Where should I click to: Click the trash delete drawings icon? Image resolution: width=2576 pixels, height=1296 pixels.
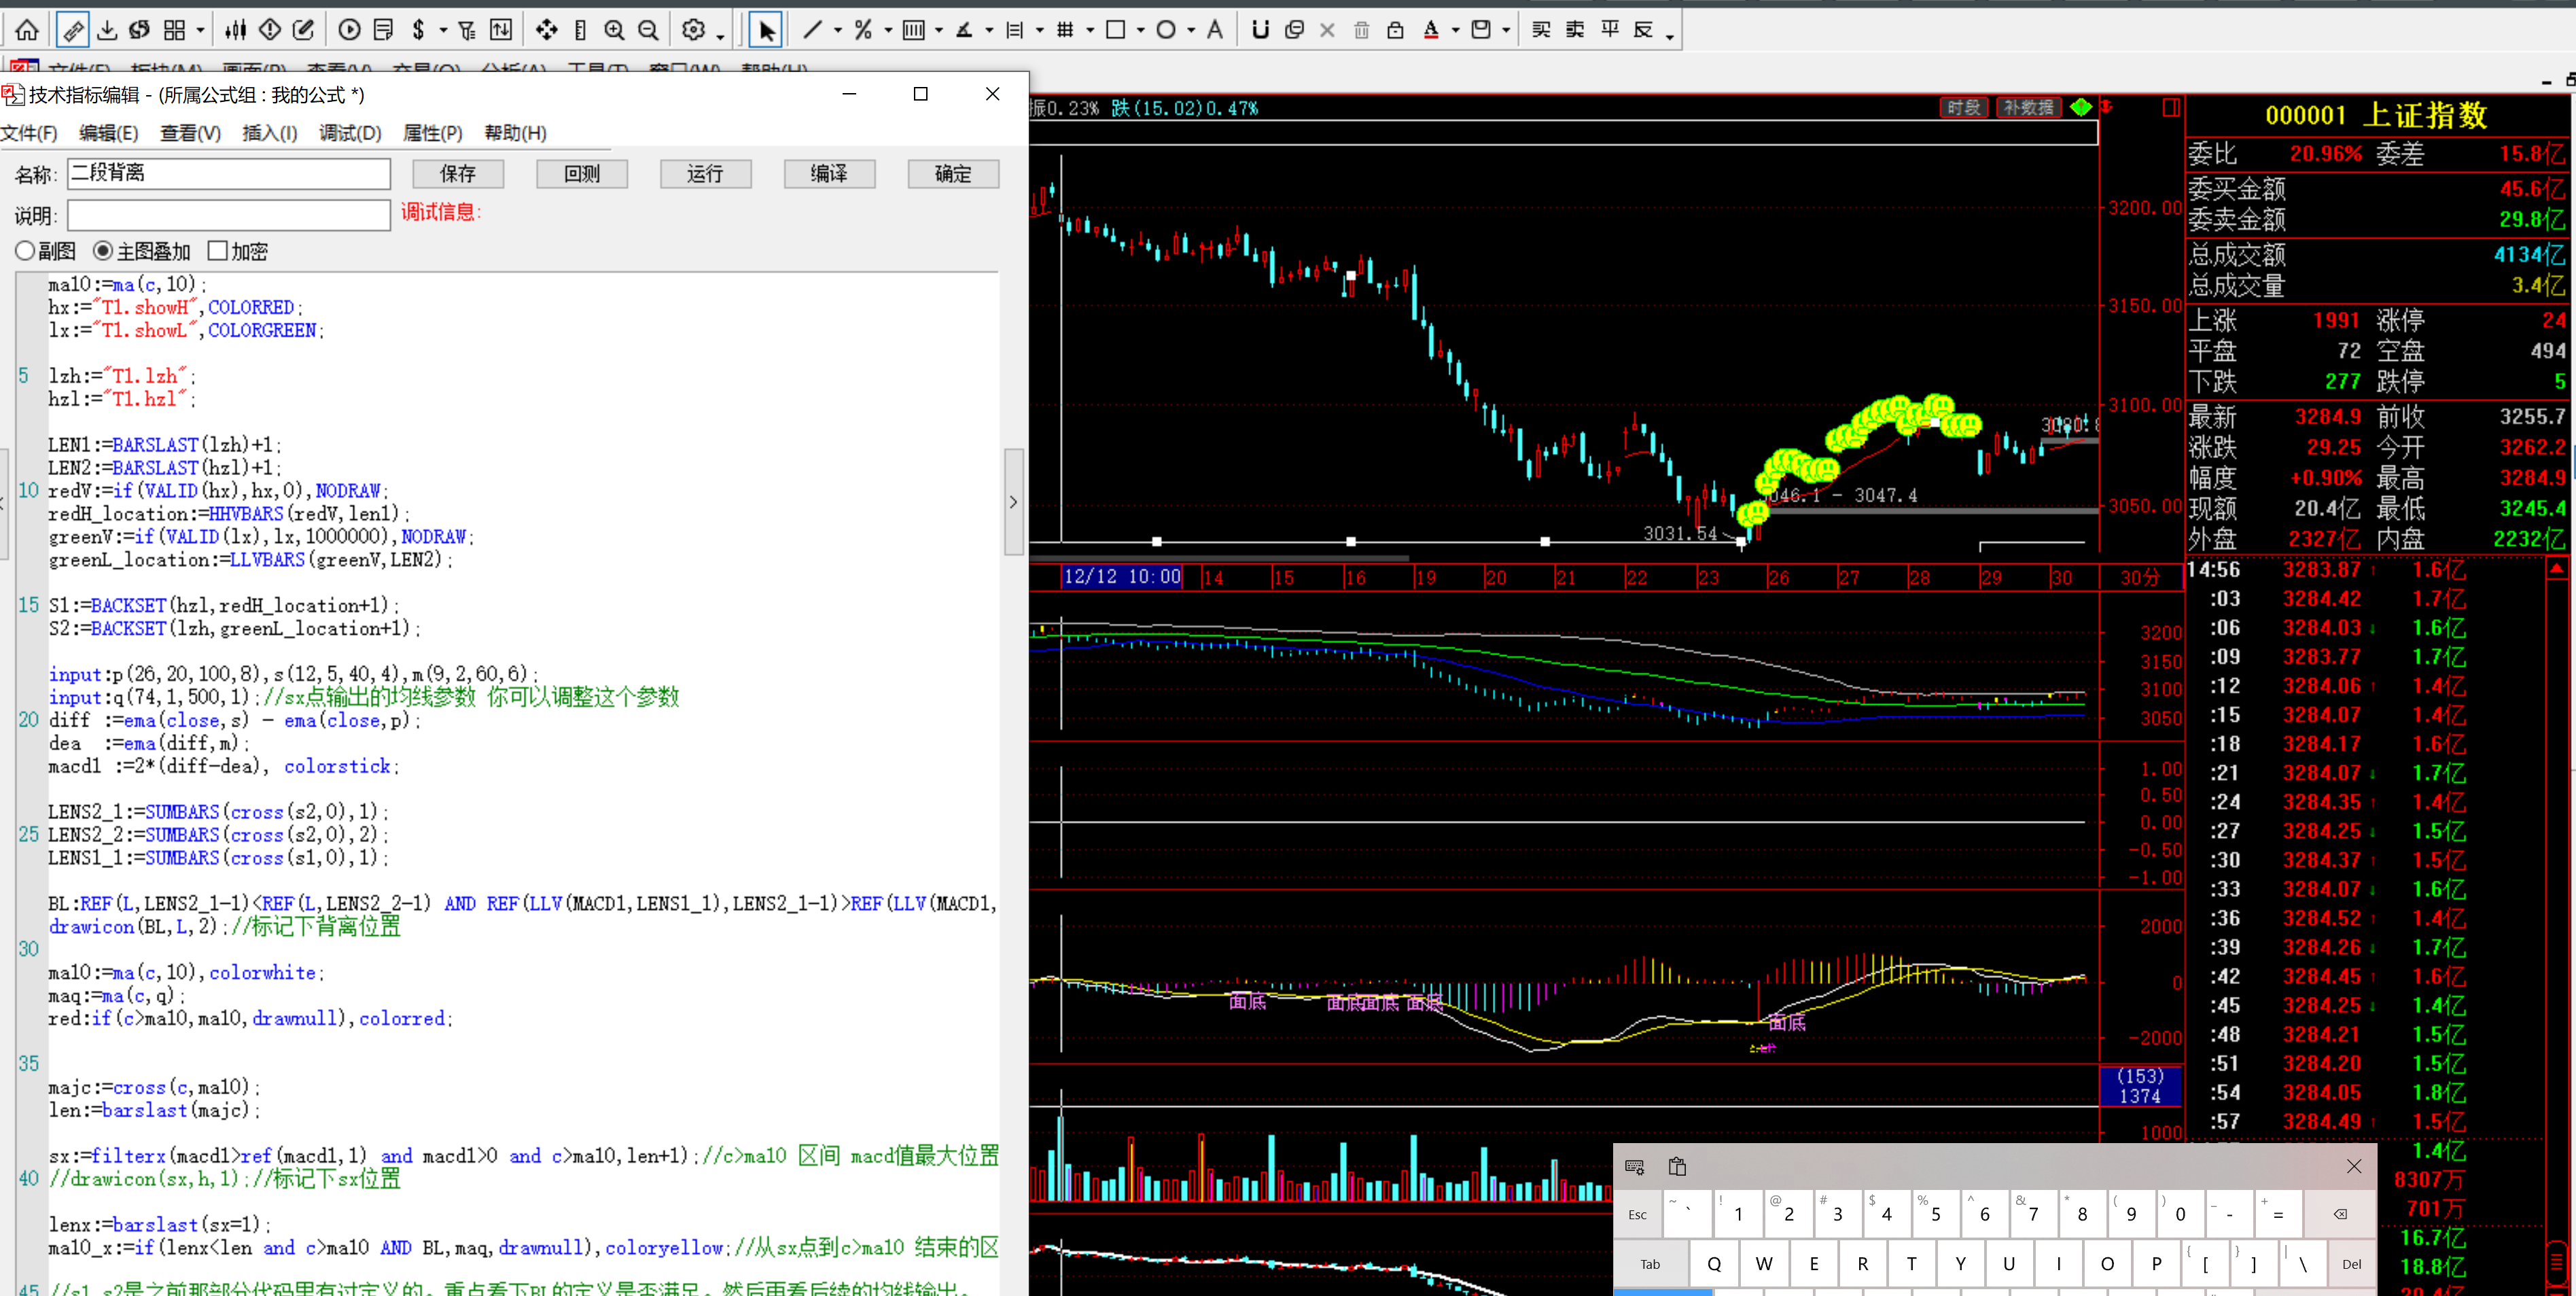point(1361,30)
